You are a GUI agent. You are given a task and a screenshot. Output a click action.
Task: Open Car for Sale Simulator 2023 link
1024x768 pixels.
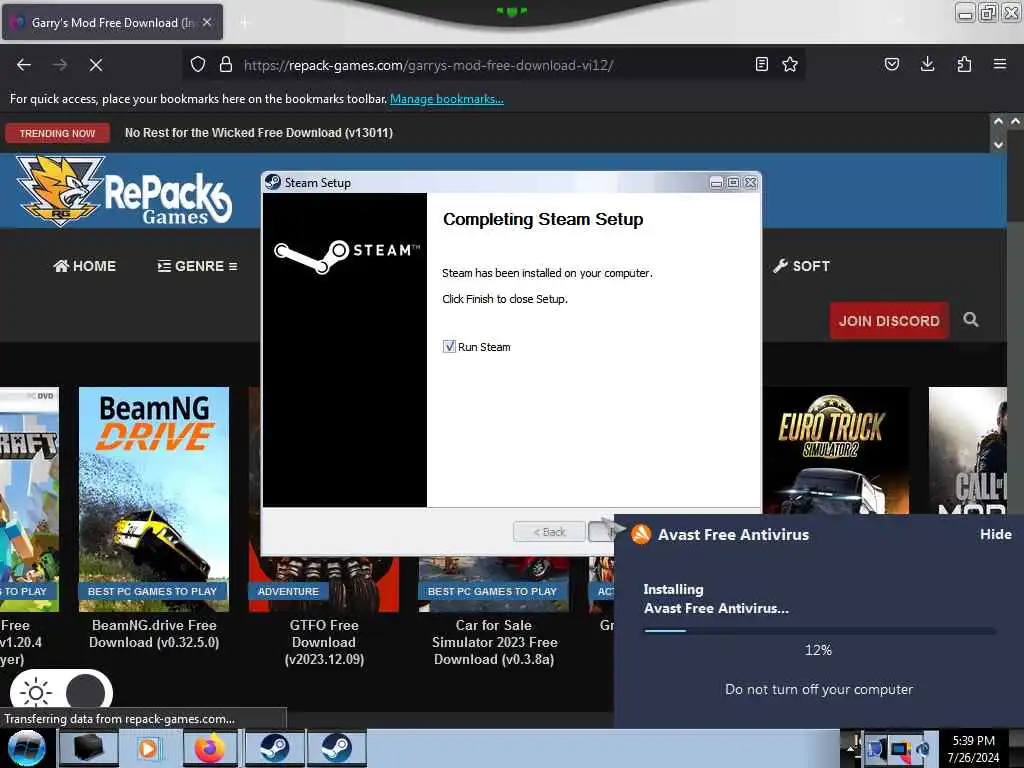tap(494, 642)
